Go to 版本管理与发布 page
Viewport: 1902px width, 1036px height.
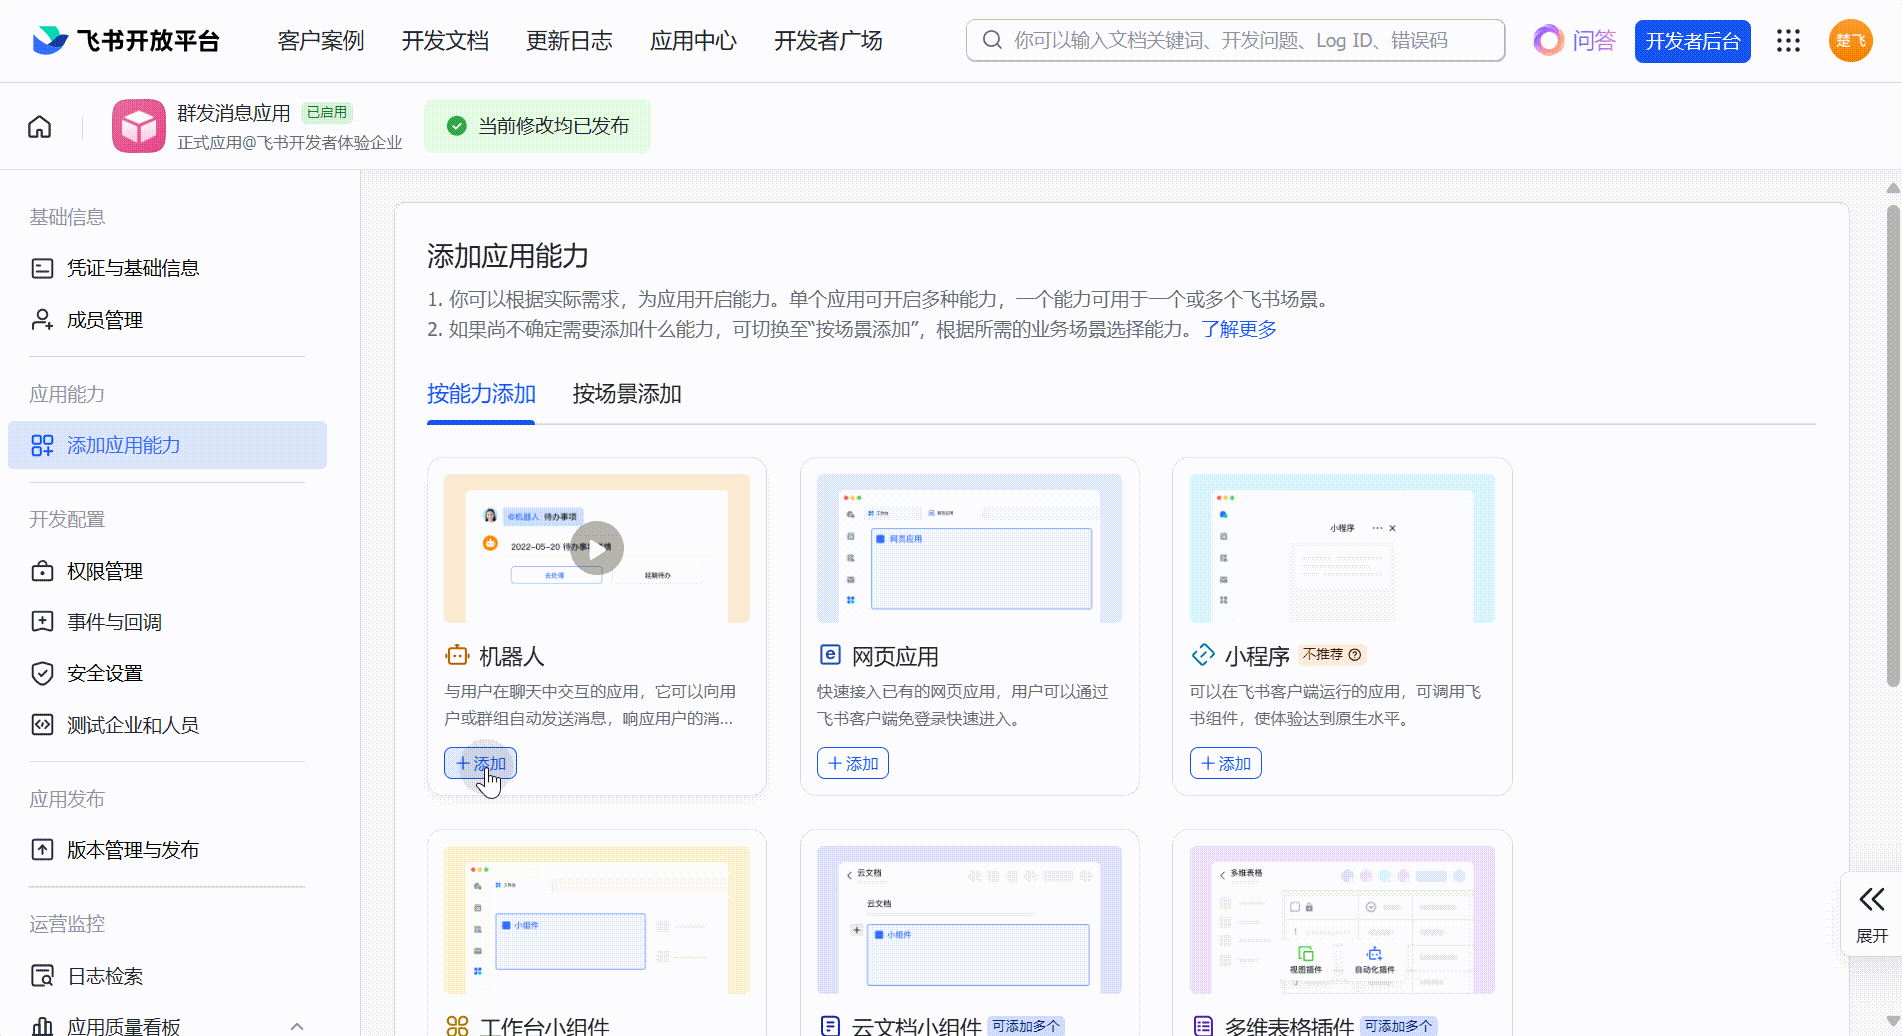coord(132,850)
